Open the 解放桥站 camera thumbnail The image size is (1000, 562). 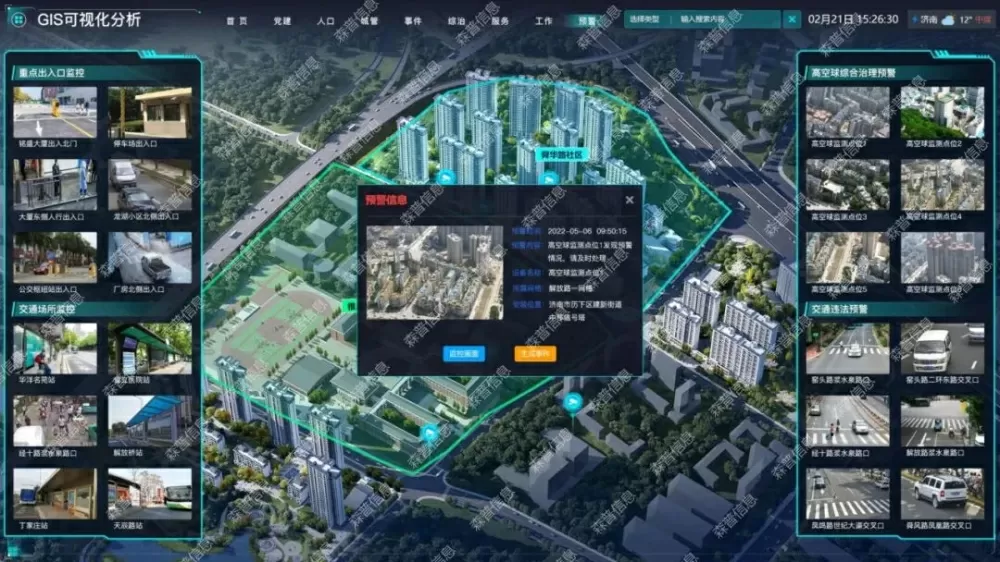tap(150, 420)
